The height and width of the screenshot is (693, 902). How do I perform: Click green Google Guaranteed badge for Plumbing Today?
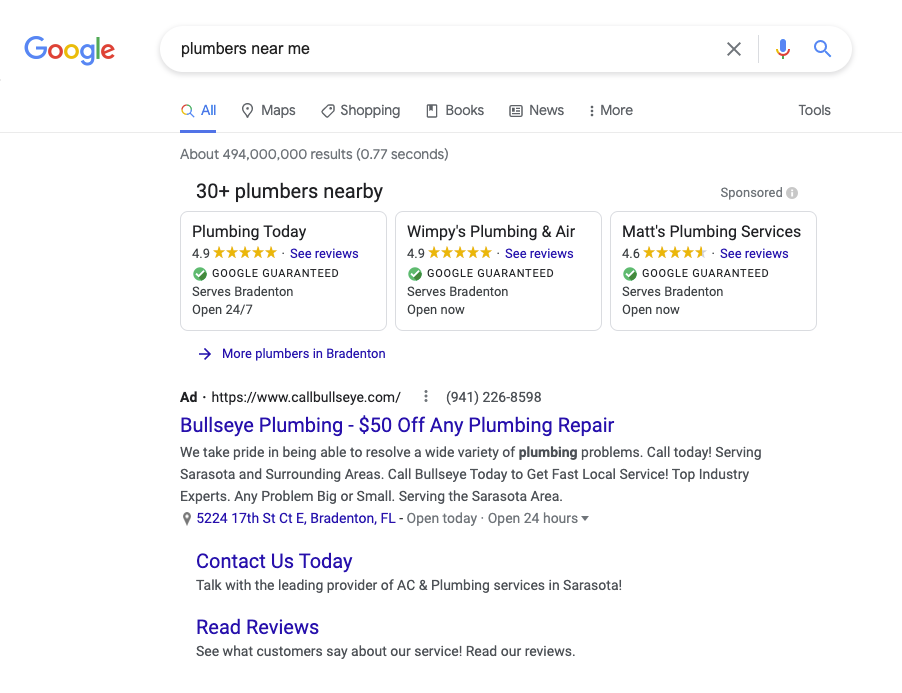pos(200,273)
